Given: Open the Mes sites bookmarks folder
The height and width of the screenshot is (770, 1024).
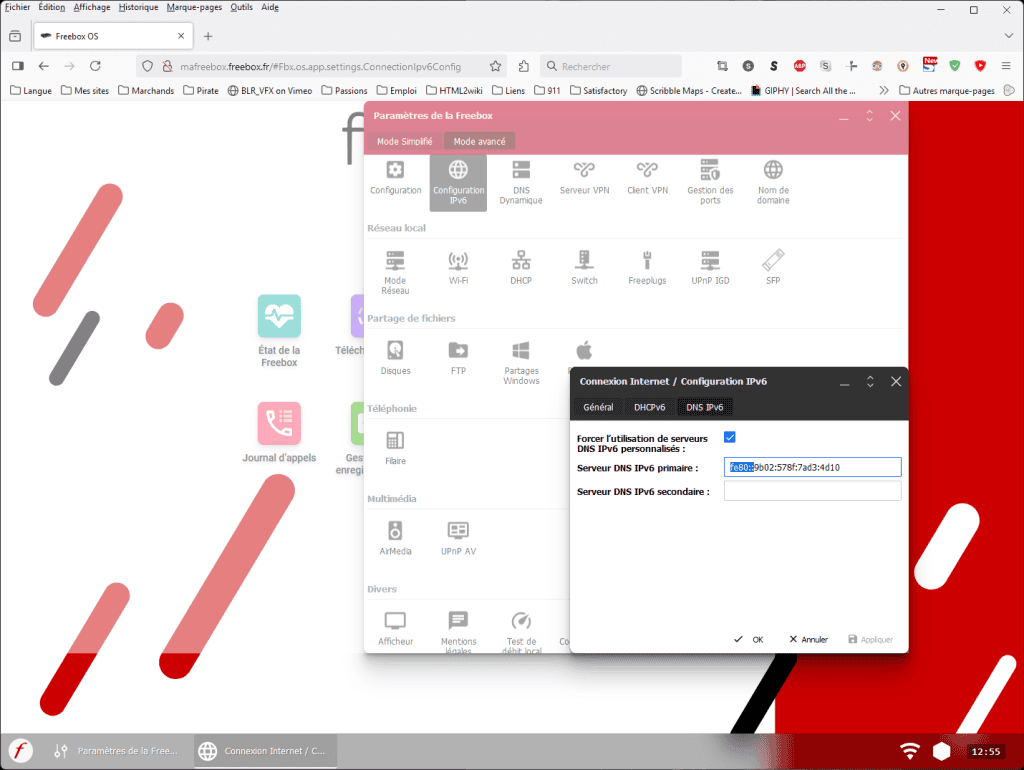Looking at the screenshot, I should coord(85,90).
